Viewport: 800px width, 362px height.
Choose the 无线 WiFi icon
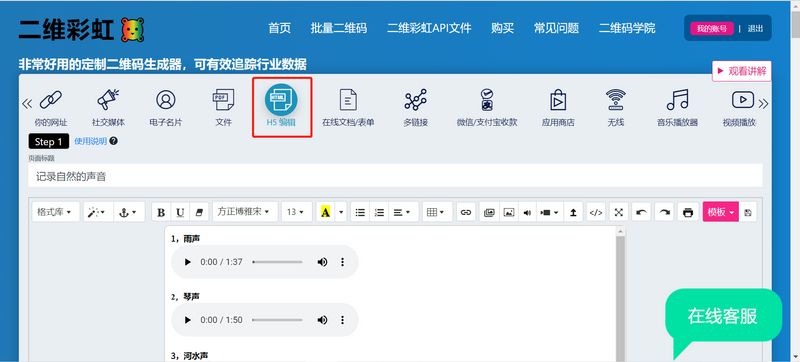click(x=616, y=100)
